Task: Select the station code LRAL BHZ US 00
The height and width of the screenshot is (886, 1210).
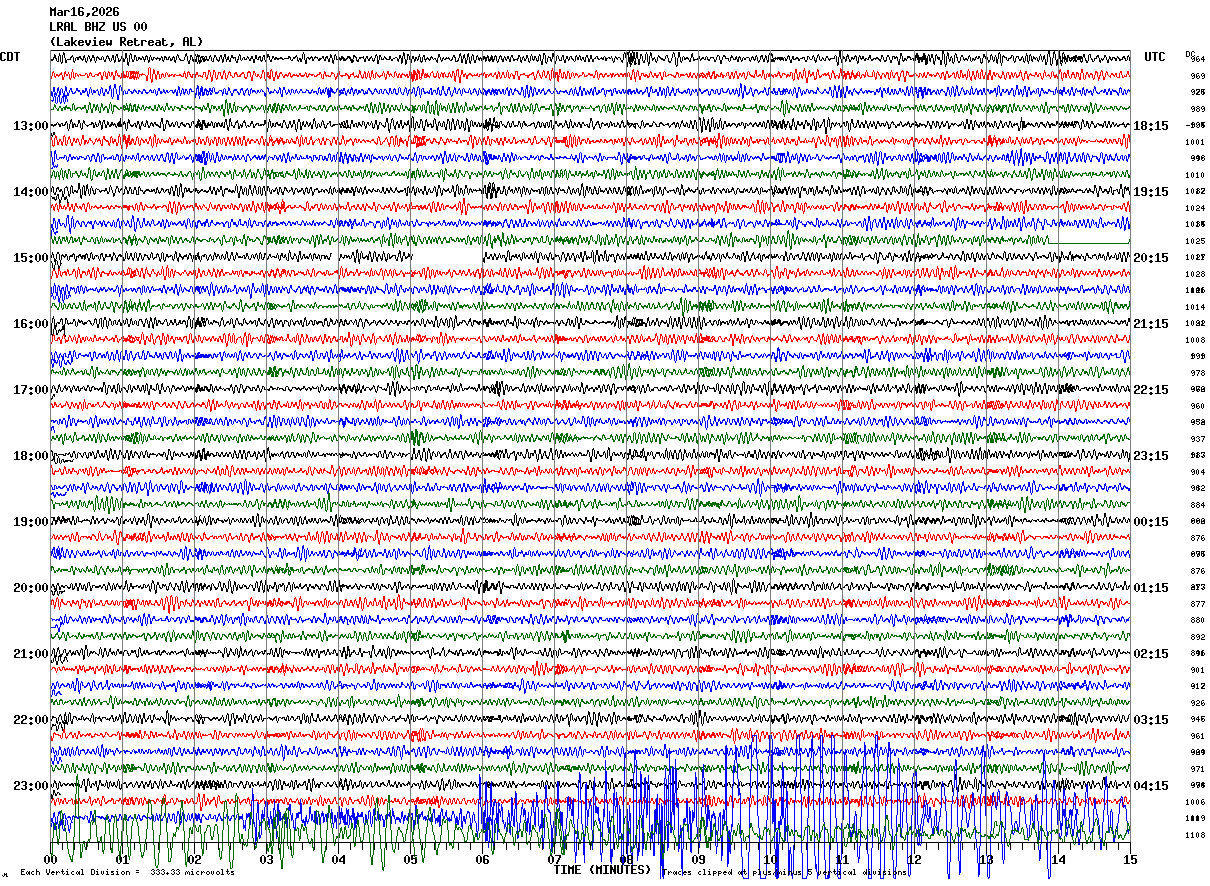Action: tap(98, 27)
